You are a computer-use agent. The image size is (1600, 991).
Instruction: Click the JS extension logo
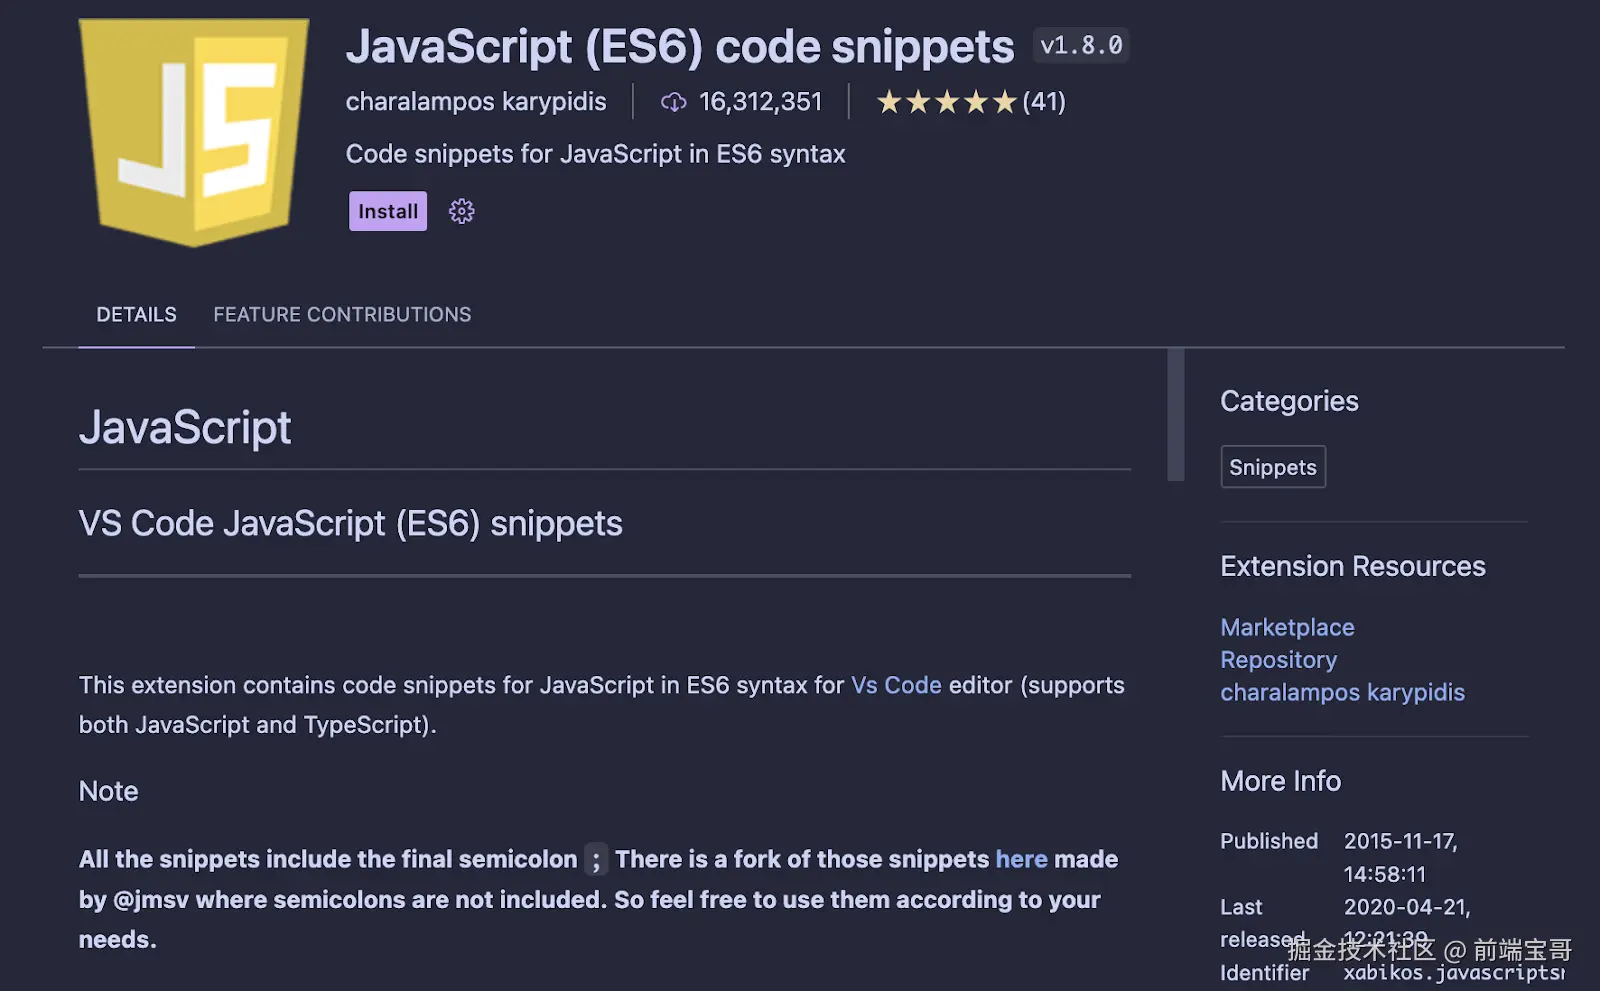194,132
